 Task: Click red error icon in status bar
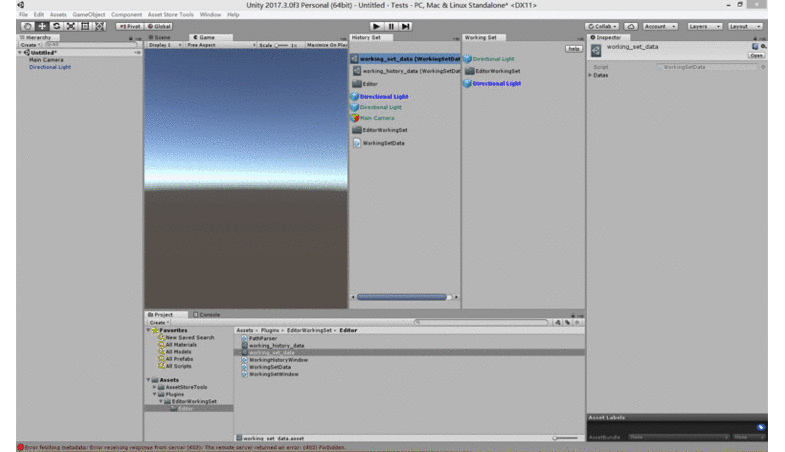point(21,447)
